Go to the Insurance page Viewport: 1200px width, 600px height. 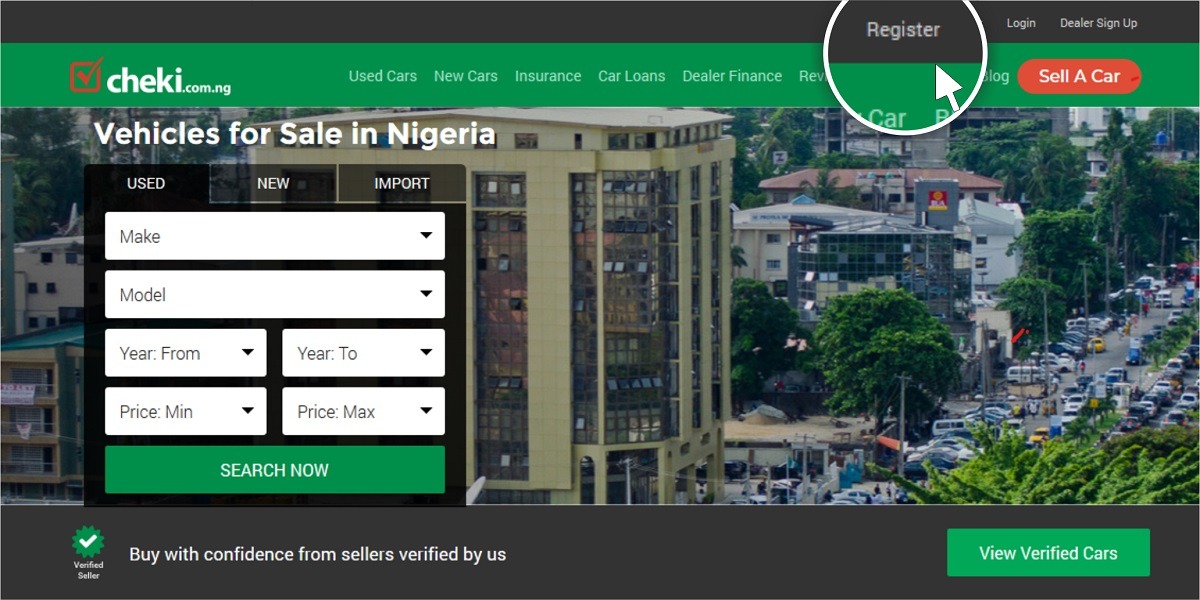pos(548,76)
